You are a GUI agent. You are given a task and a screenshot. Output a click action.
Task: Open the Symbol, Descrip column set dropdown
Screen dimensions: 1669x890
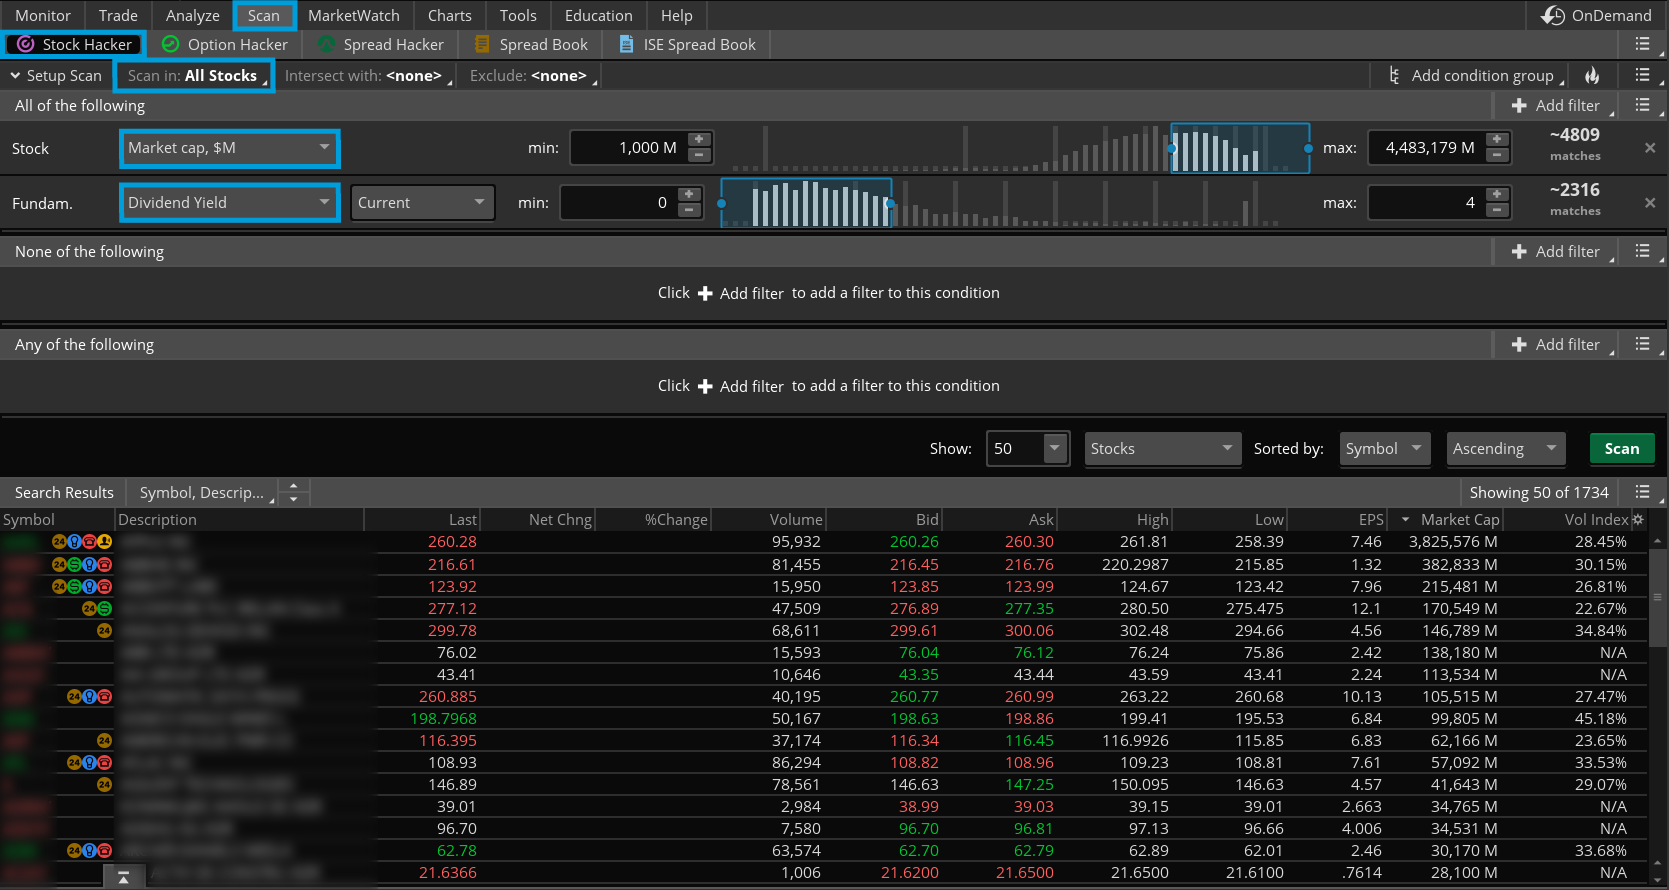coord(202,492)
